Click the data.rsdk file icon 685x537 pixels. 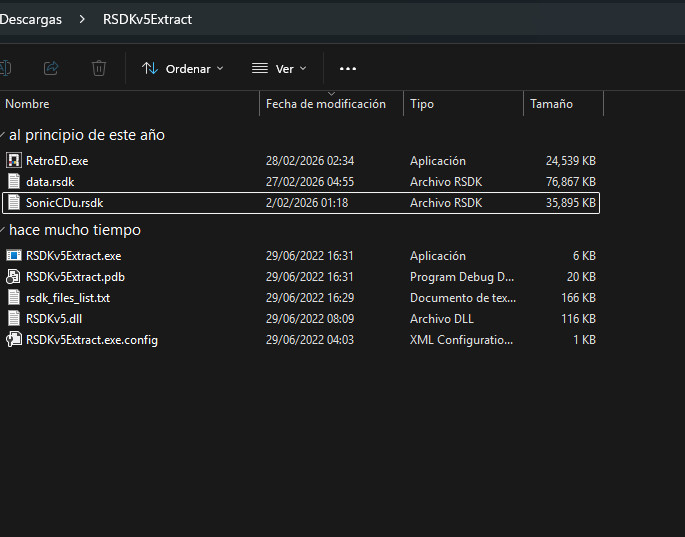click(14, 181)
